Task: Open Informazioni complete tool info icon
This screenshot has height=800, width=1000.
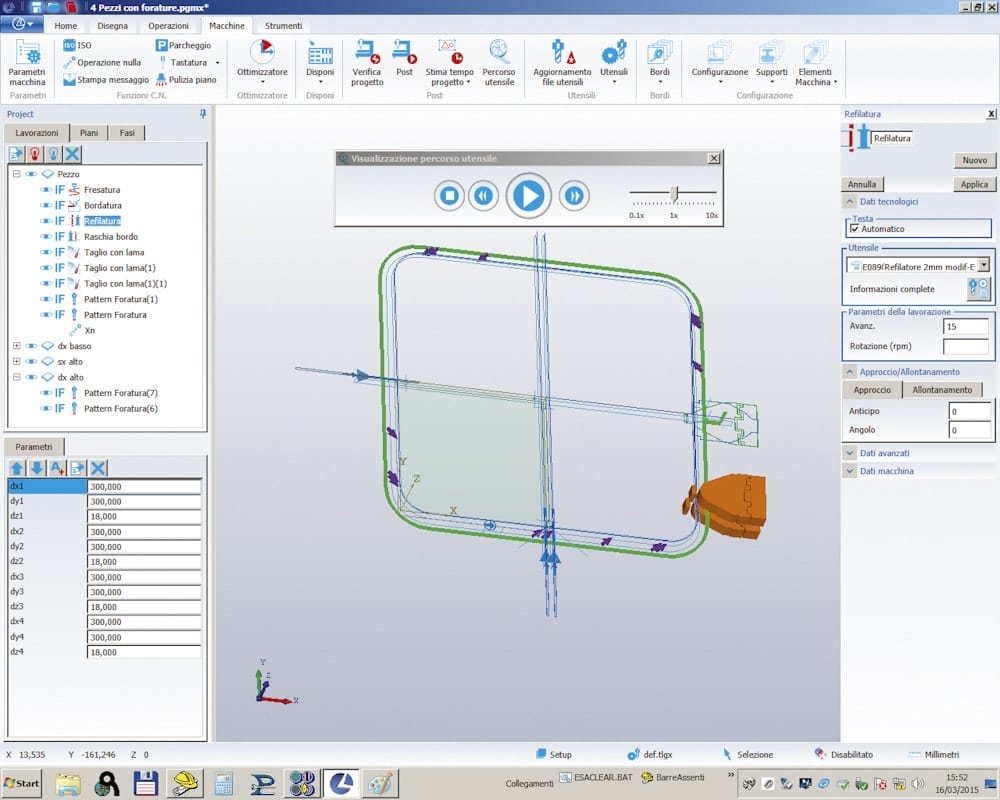Action: tap(978, 289)
